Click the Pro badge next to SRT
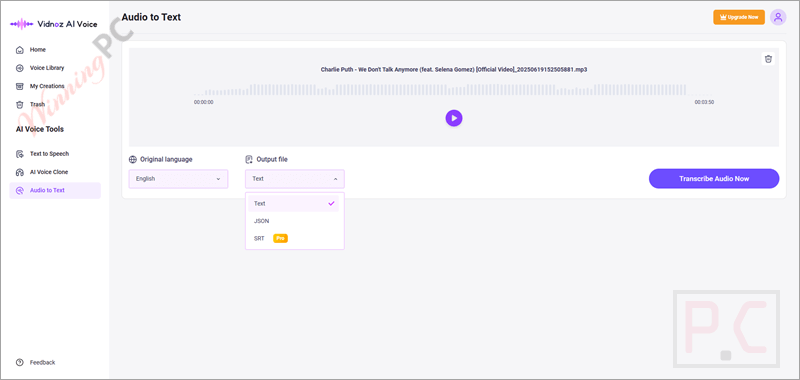 pyautogui.click(x=281, y=238)
